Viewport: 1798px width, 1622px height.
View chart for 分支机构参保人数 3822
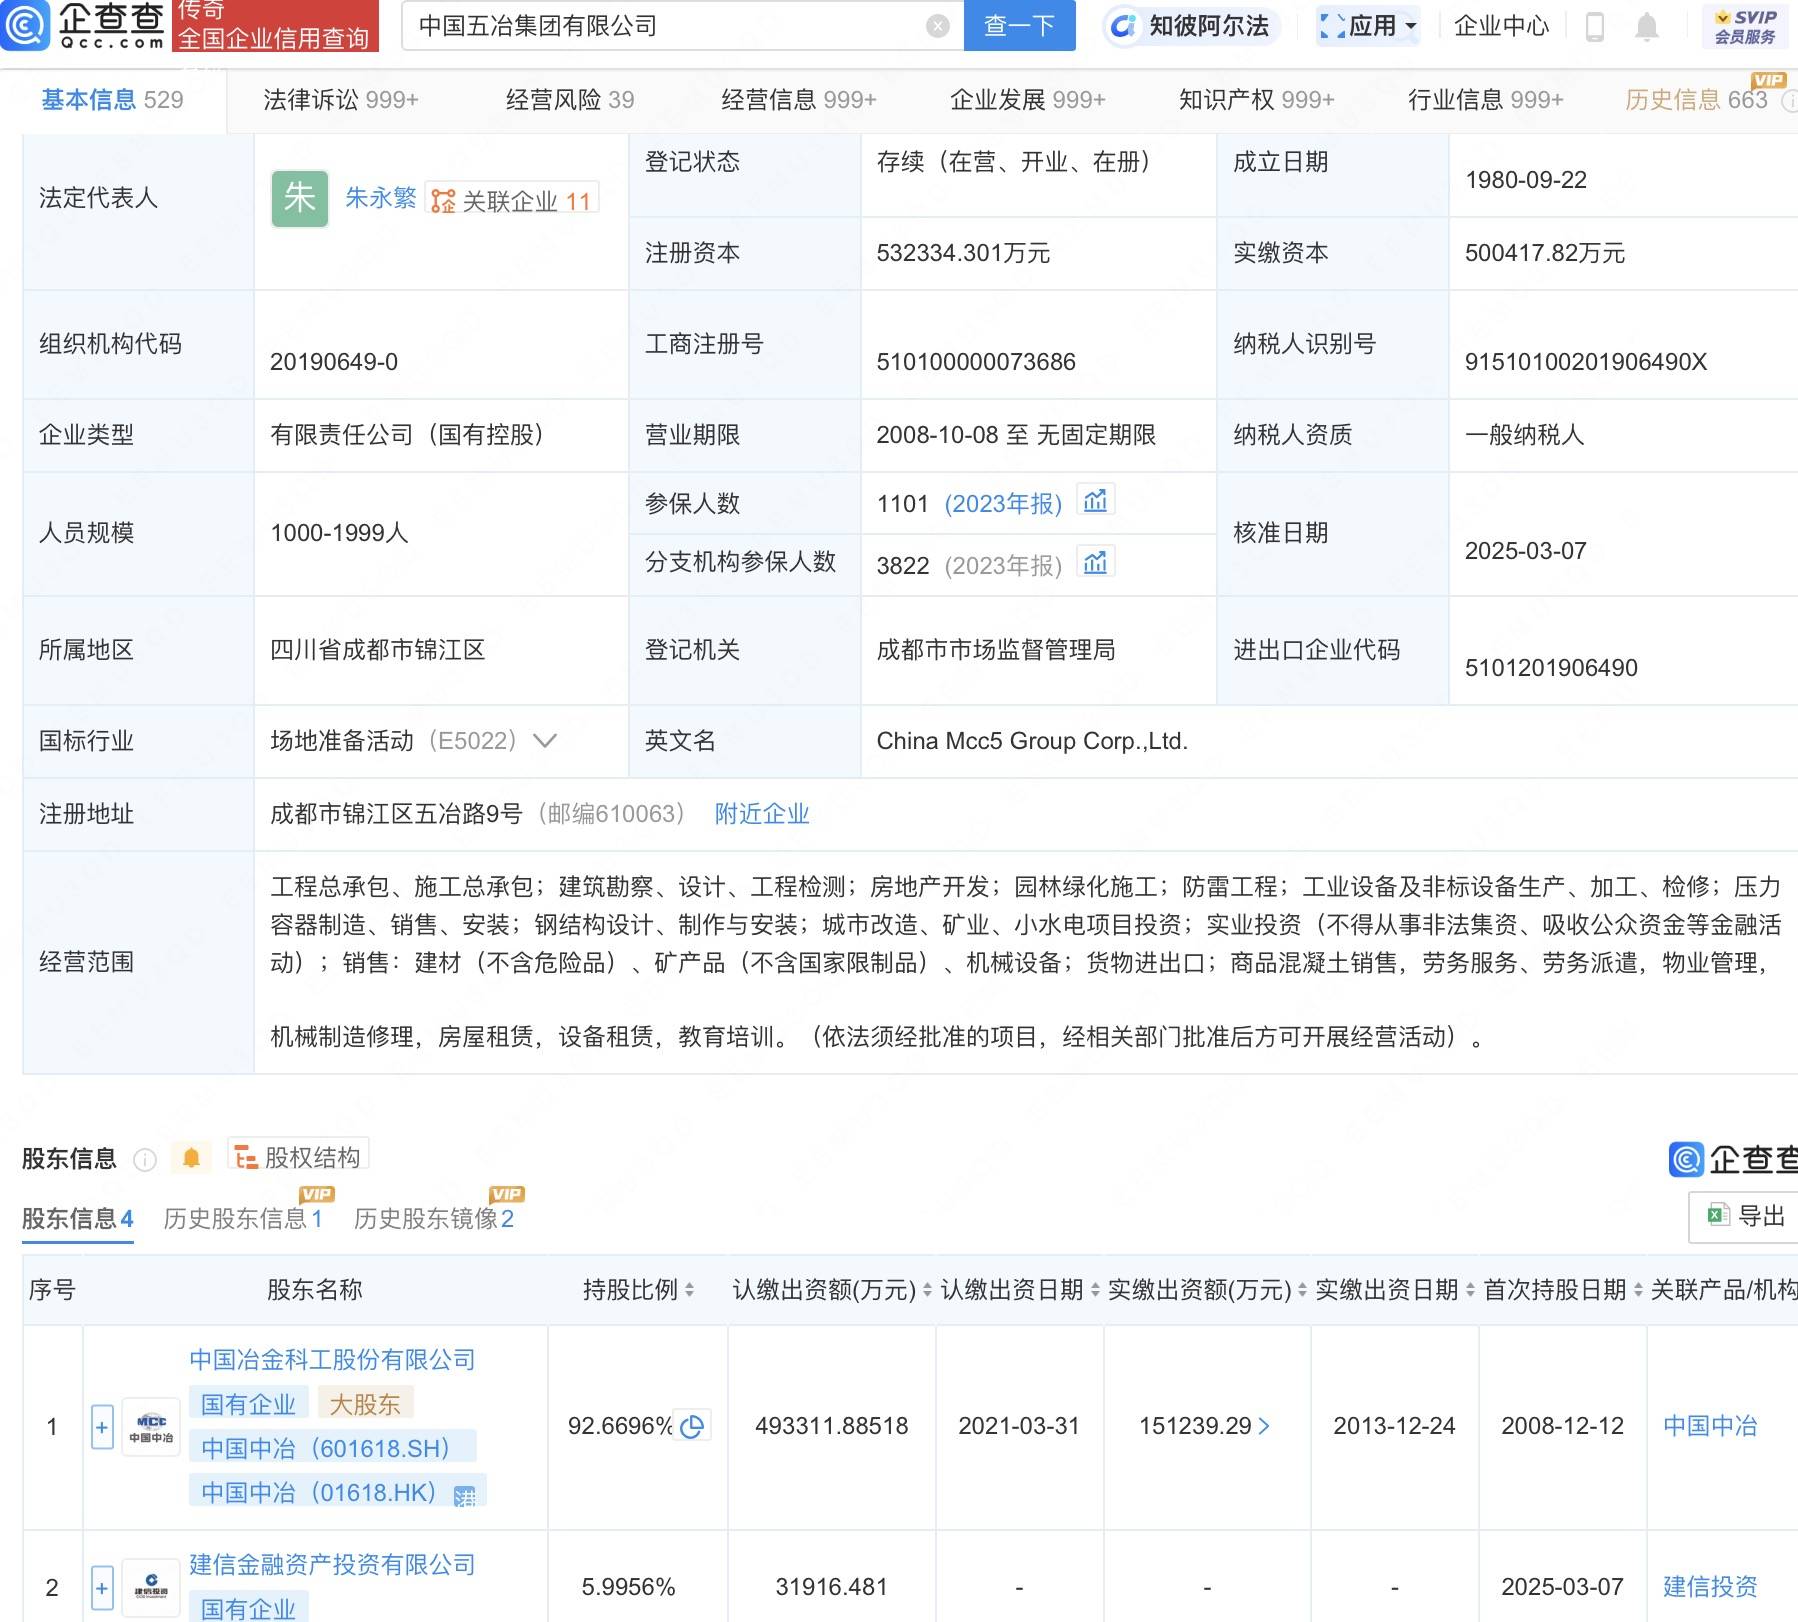coord(1095,562)
